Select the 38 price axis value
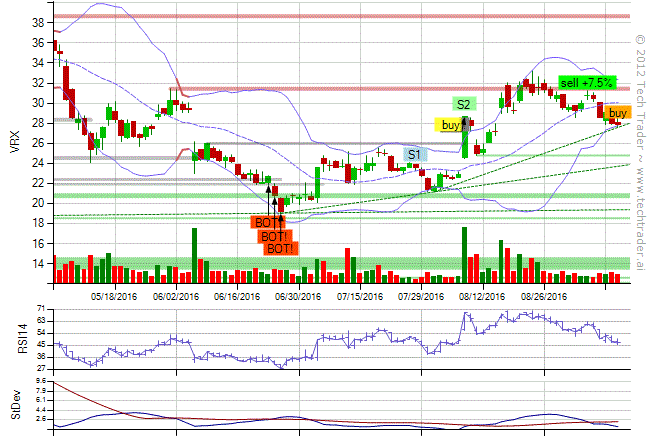This screenshot has height=448, width=657. (36, 22)
